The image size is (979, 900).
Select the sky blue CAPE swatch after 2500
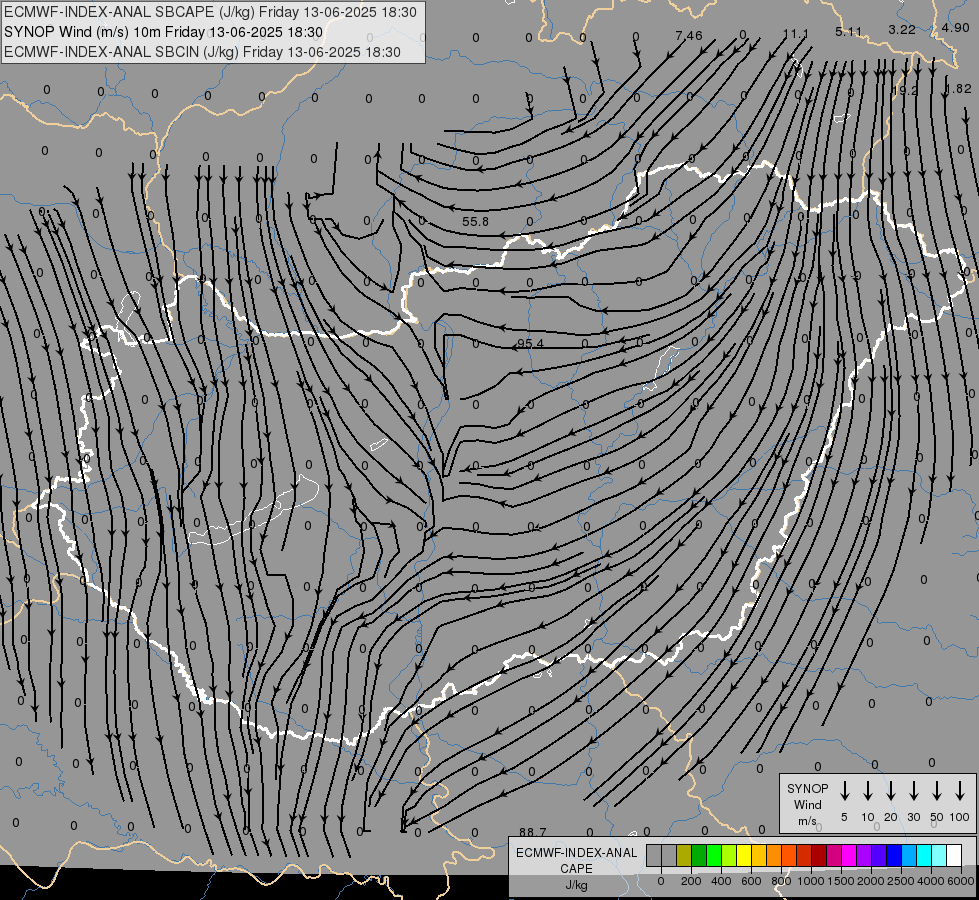click(910, 855)
